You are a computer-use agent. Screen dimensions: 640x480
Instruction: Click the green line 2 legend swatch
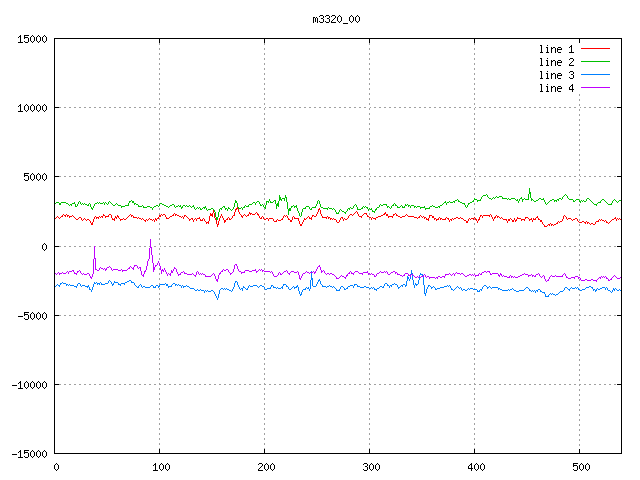595,62
